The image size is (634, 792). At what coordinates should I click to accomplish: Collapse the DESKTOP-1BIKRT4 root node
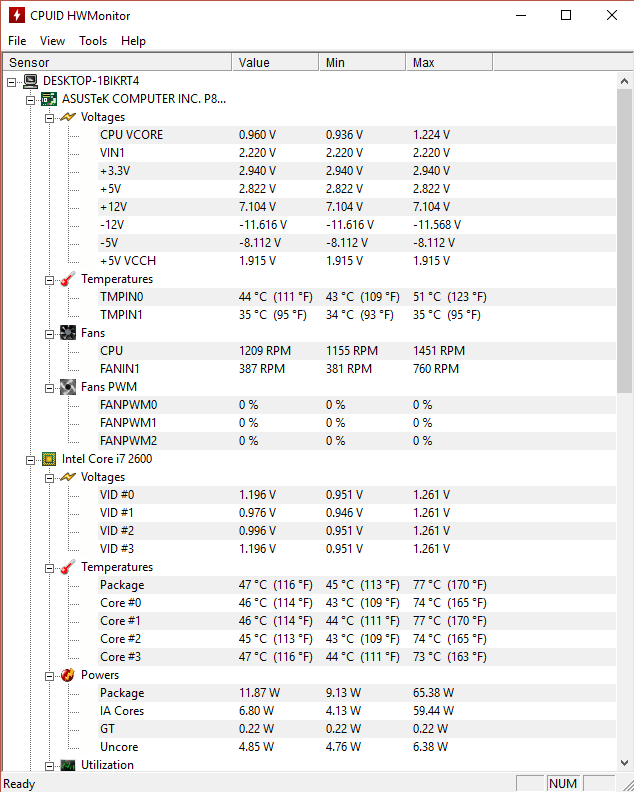click(x=11, y=82)
